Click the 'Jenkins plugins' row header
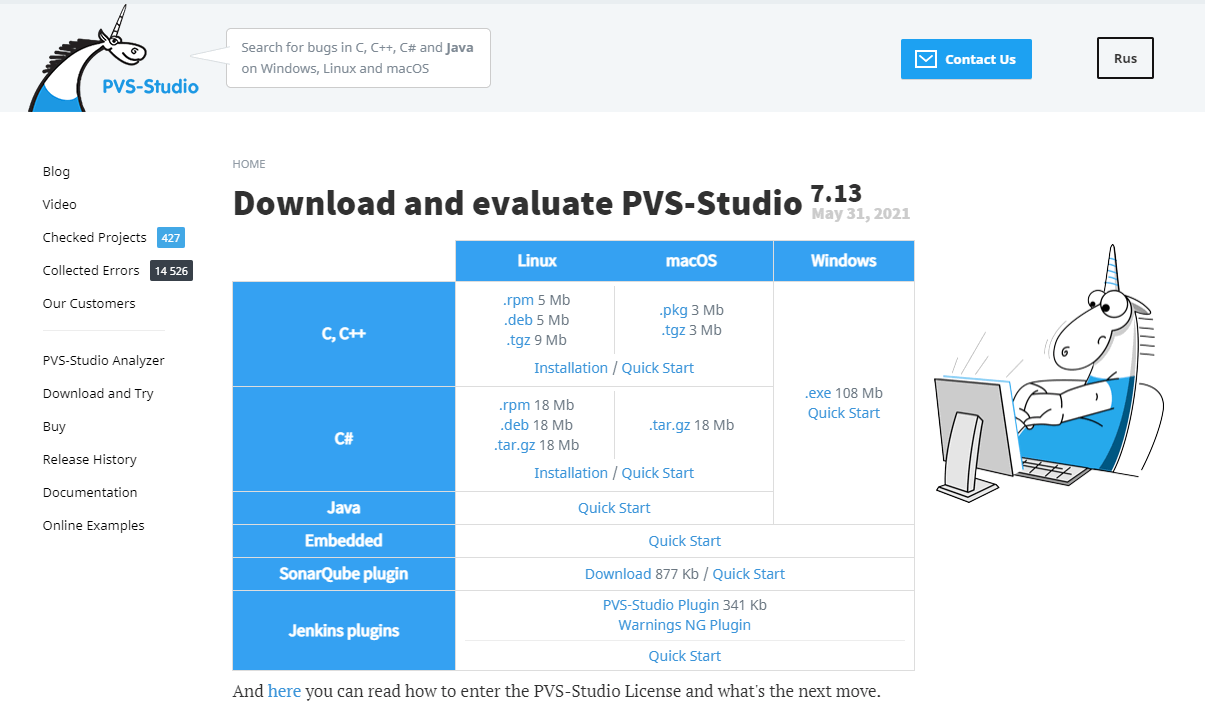Viewport: 1205px width, 710px height. 344,631
